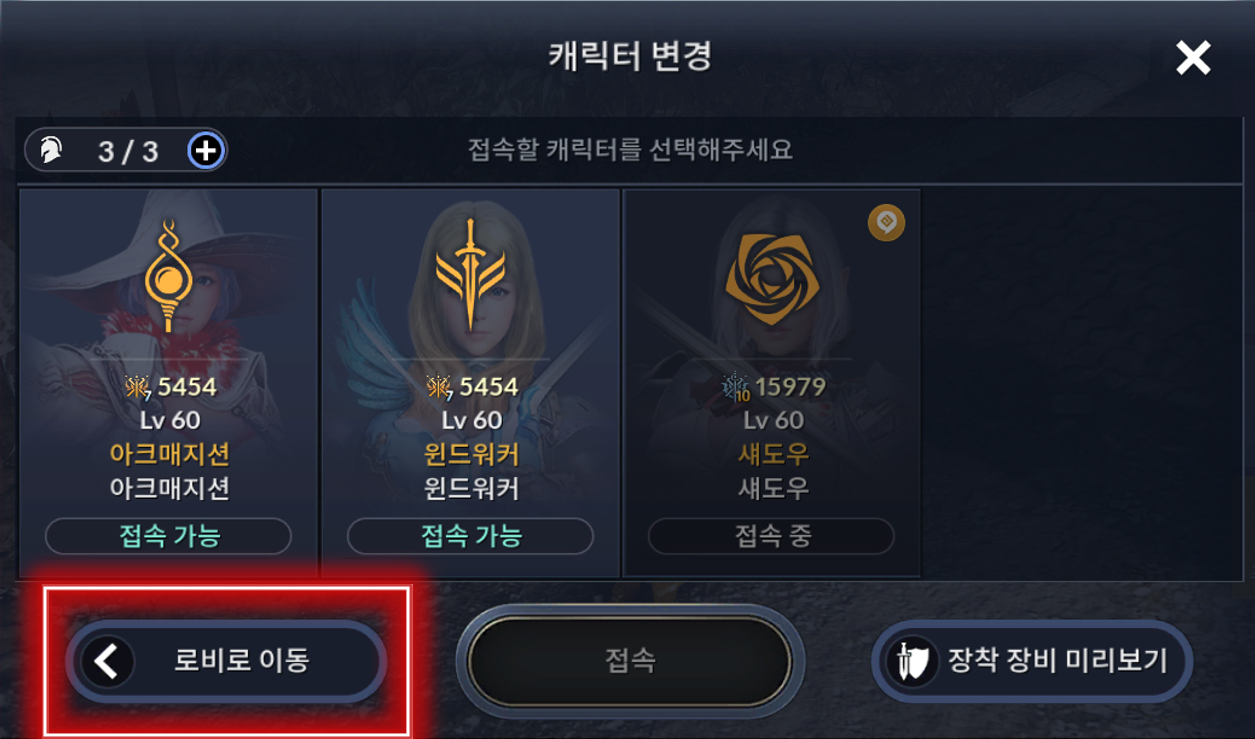Click 접속 가능 status under 아크매지션
The height and width of the screenshot is (739, 1255).
[x=168, y=536]
